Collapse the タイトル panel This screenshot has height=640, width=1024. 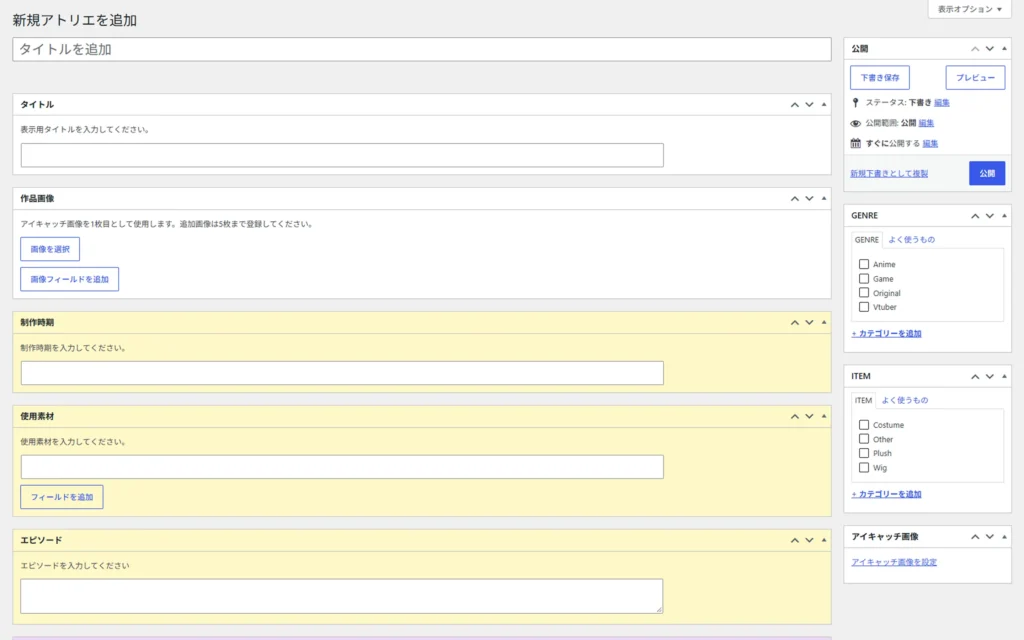[824, 104]
